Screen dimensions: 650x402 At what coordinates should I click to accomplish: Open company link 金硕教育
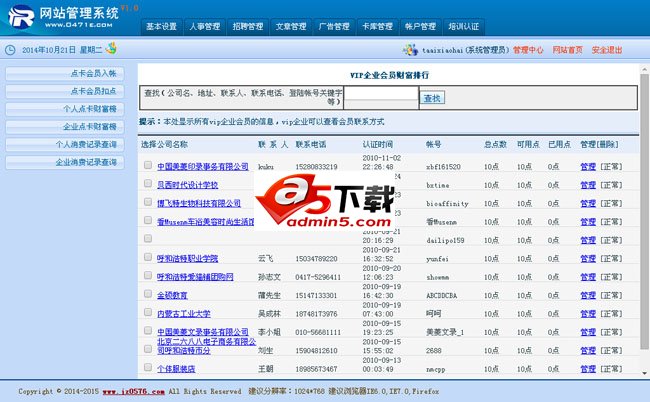[x=172, y=295]
